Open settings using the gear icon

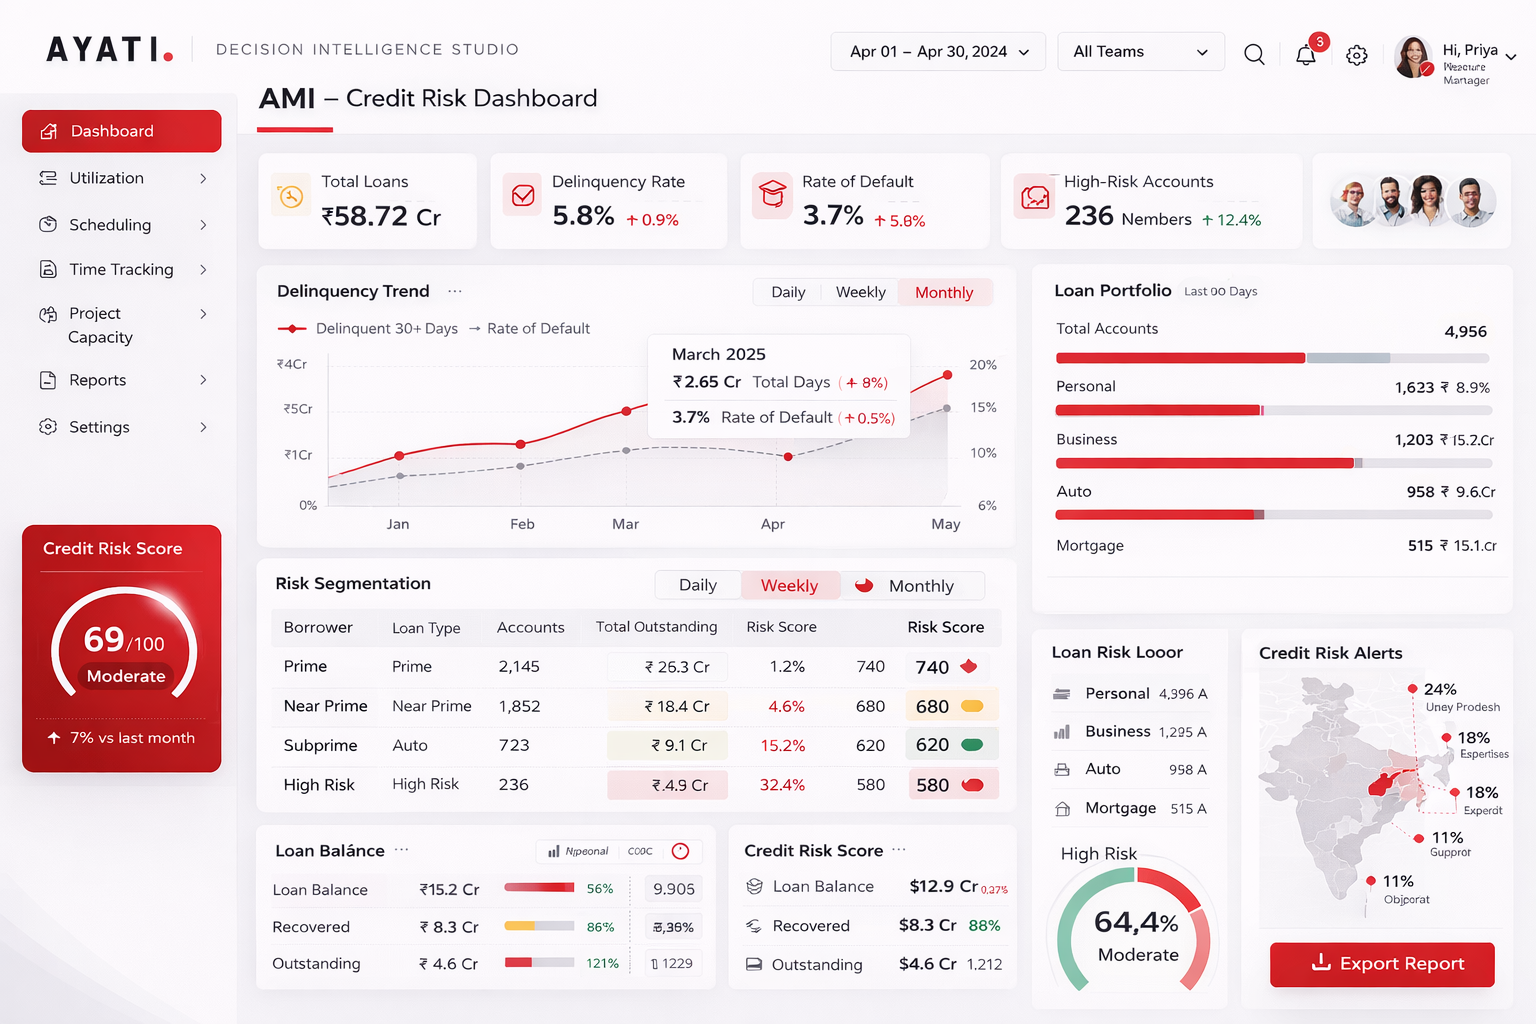pyautogui.click(x=1356, y=55)
